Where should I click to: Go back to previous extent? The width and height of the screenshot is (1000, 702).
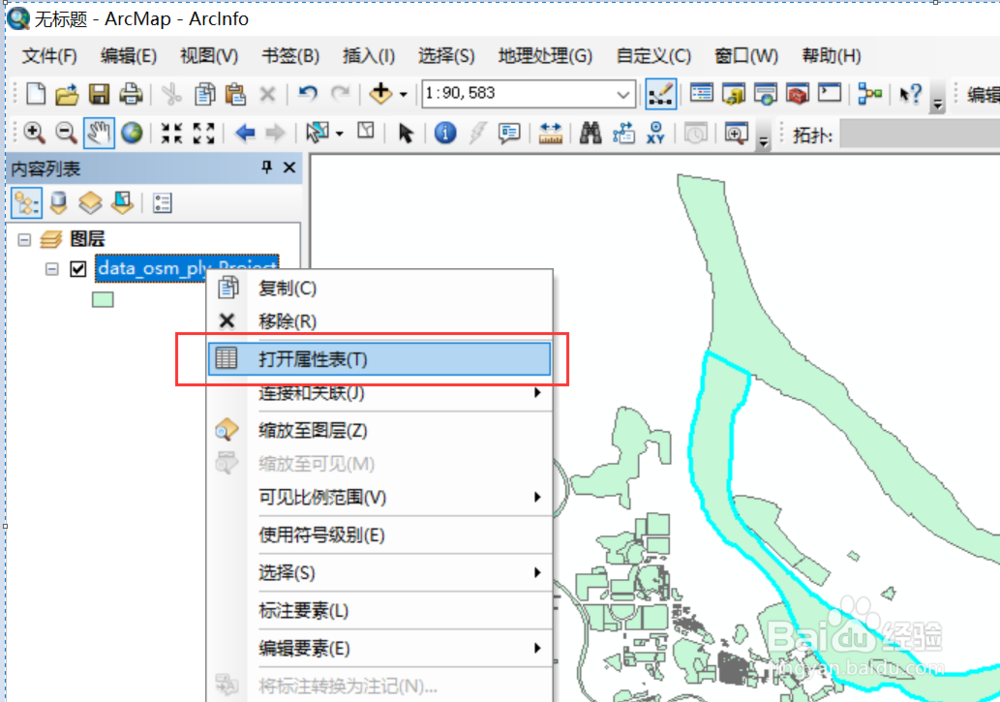(245, 133)
